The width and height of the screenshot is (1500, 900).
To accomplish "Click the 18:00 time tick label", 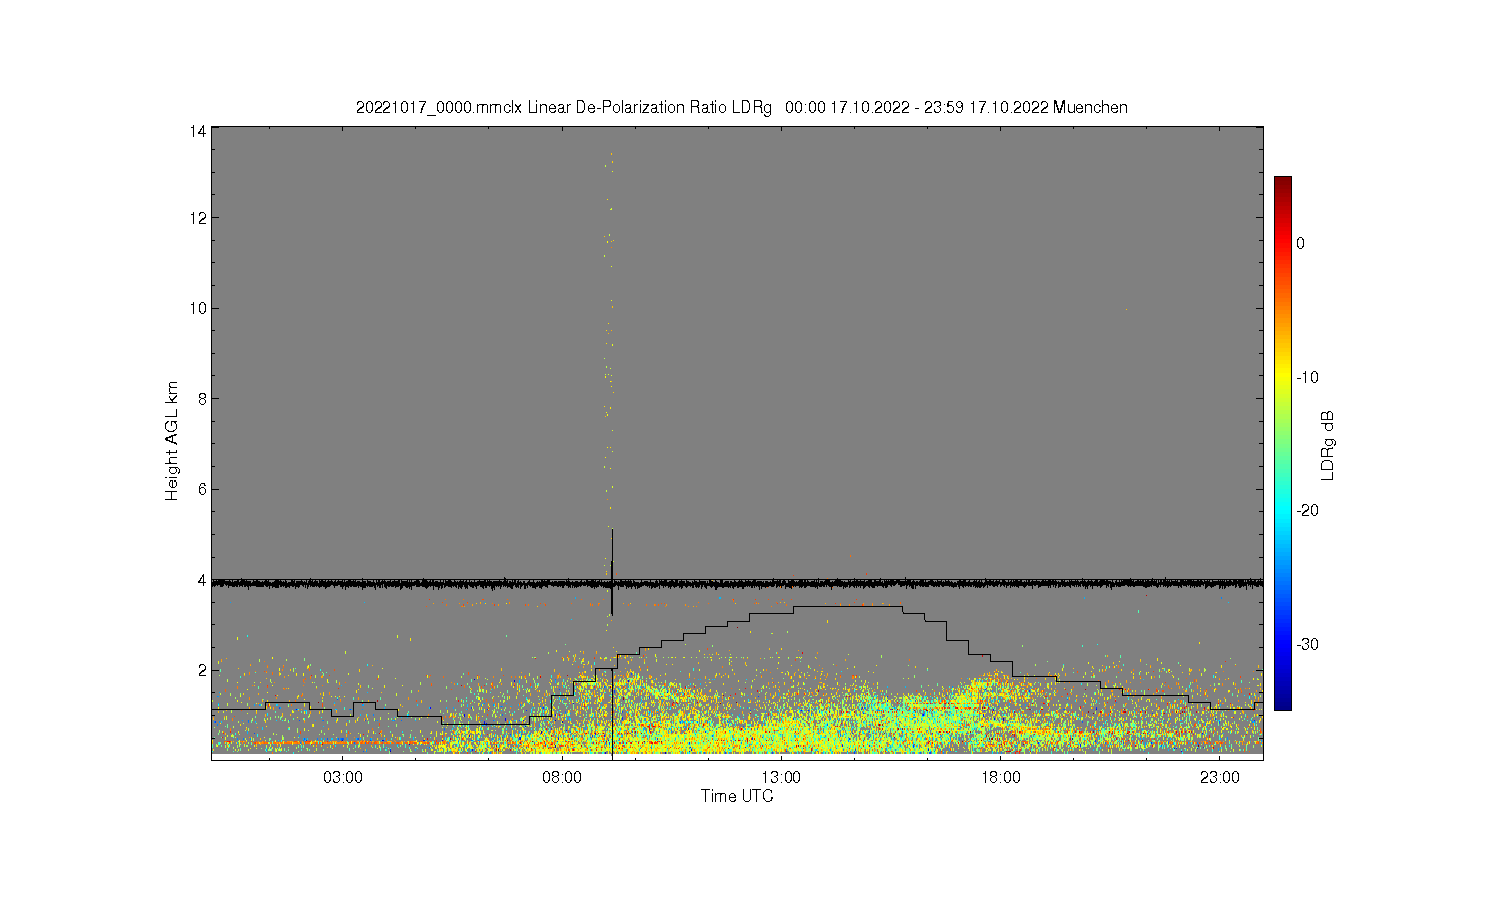I will (1000, 777).
